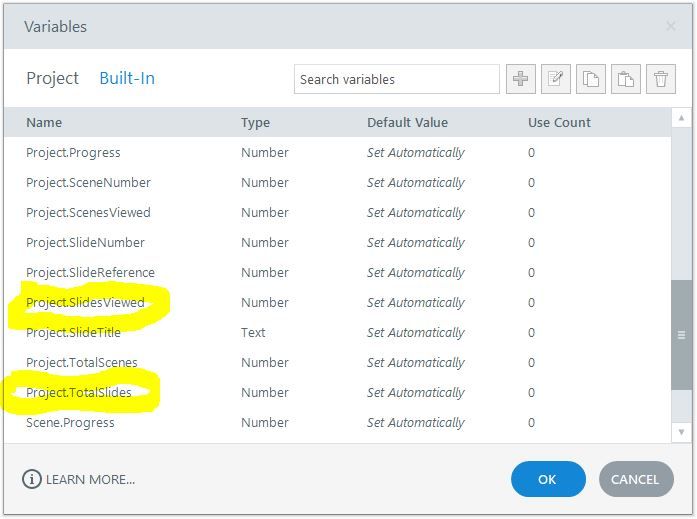Open the Built-In variables tab
The width and height of the screenshot is (697, 519).
pyautogui.click(x=127, y=78)
